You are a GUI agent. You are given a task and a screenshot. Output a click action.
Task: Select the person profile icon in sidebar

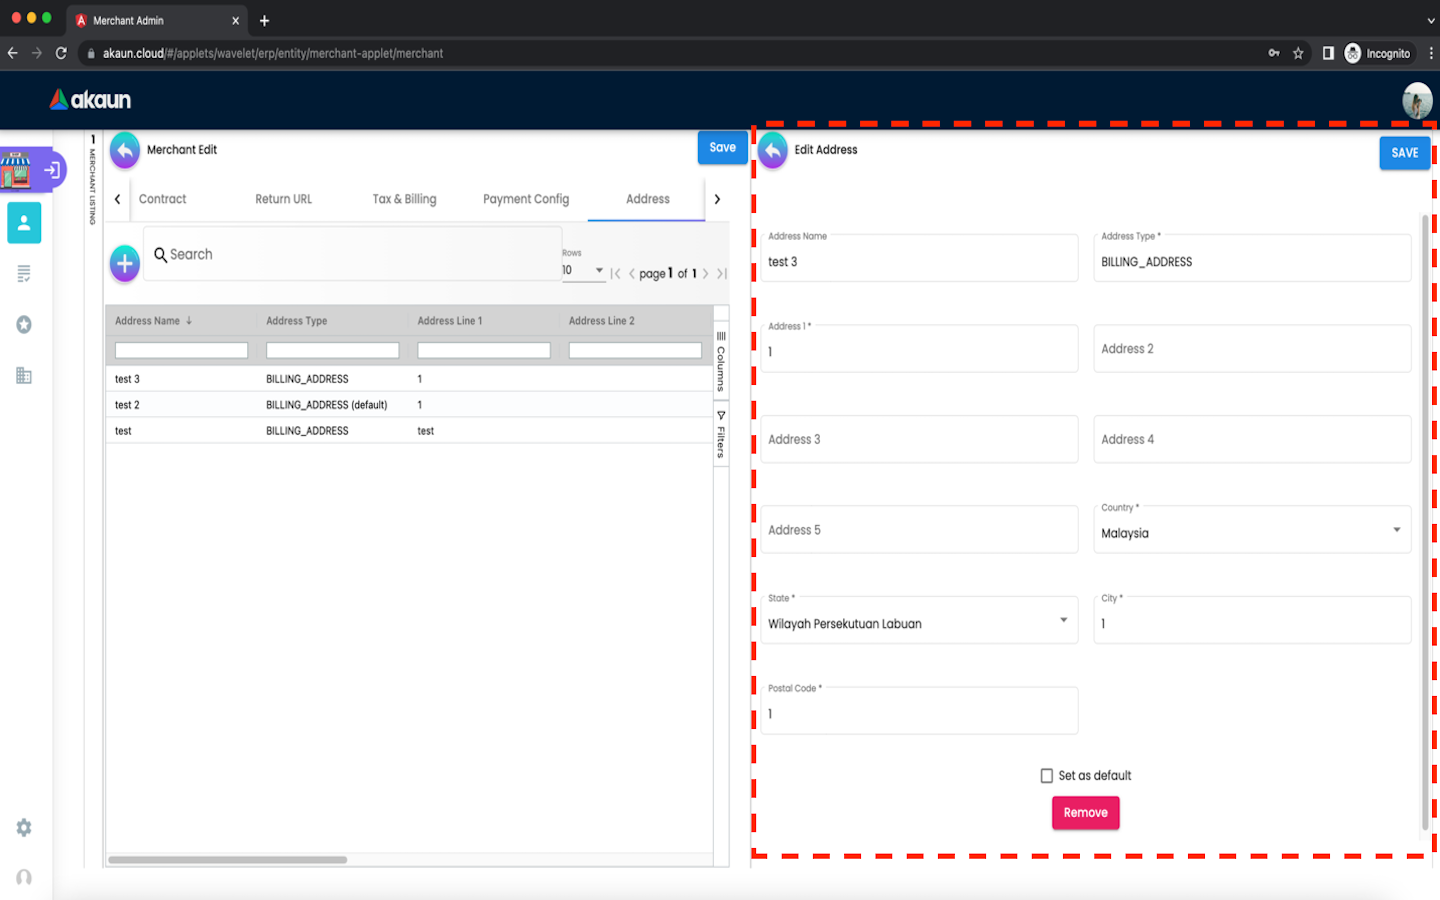click(x=24, y=223)
